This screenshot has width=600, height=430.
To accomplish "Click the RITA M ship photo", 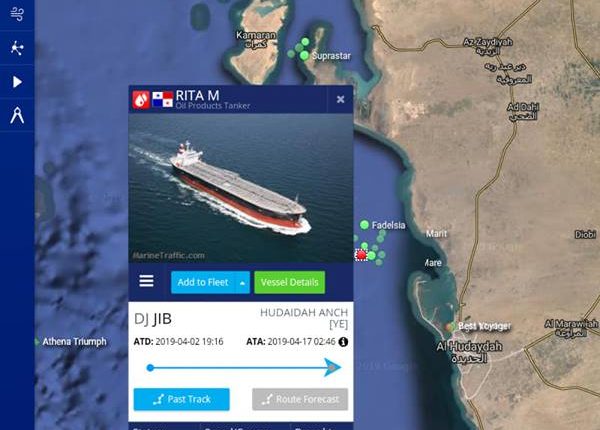I will pyautogui.click(x=241, y=188).
